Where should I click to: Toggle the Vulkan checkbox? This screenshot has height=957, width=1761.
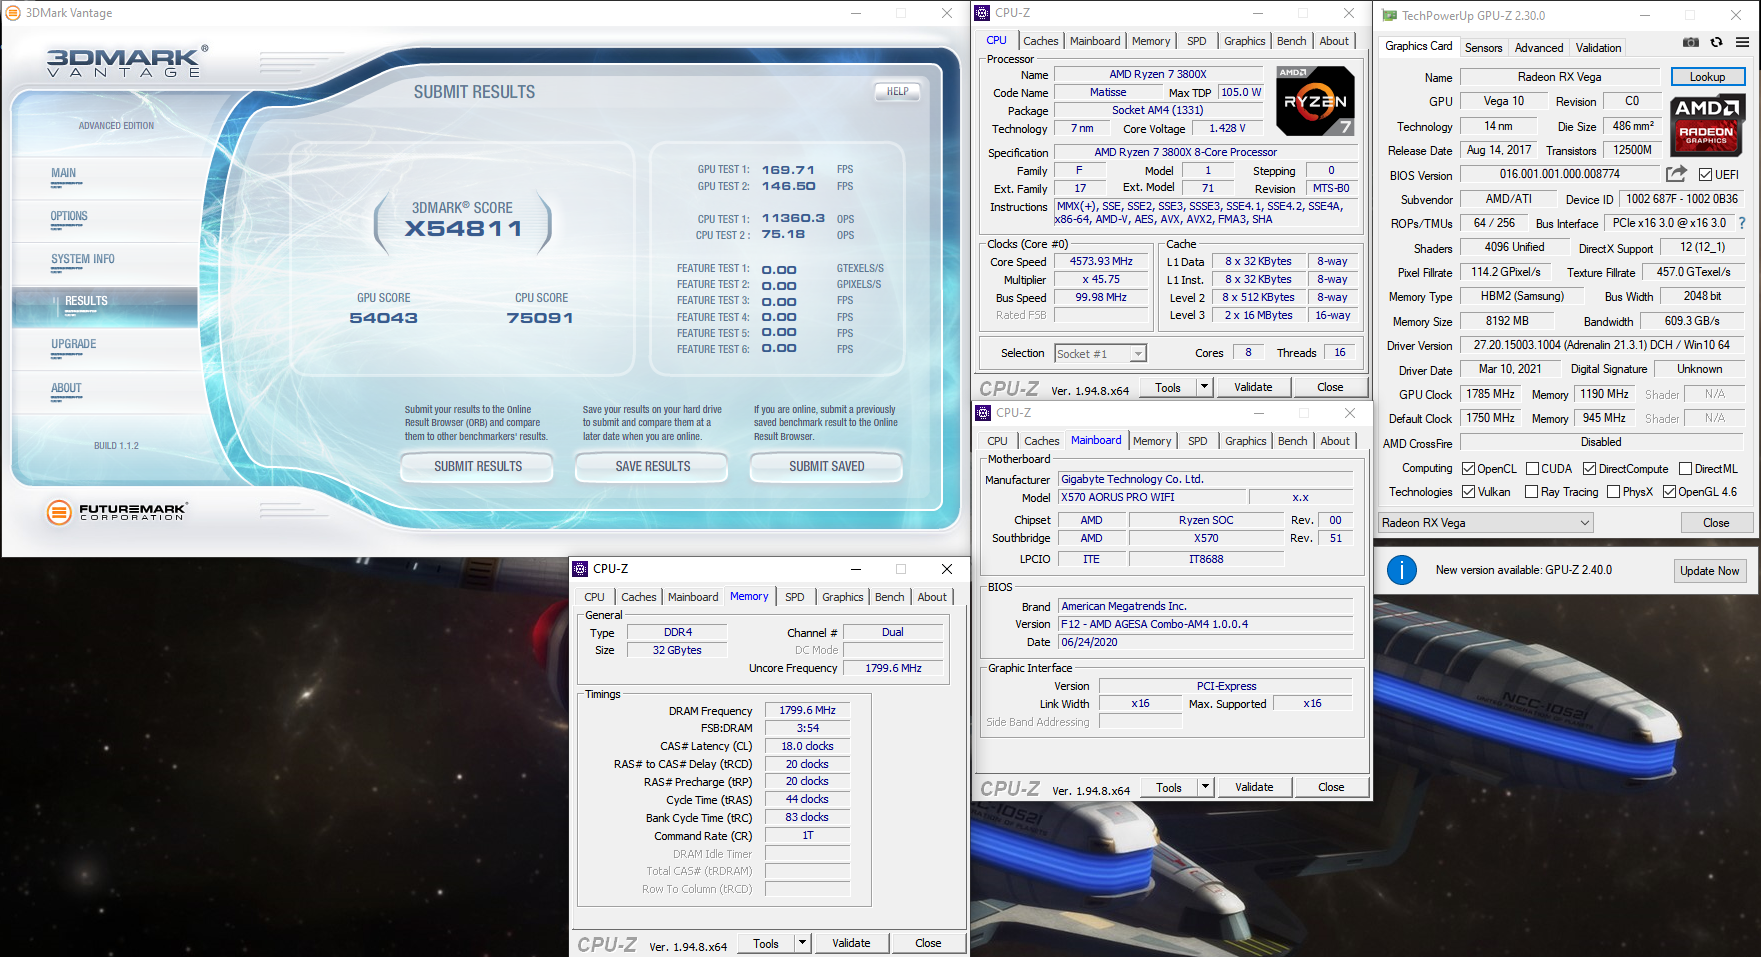(1469, 492)
